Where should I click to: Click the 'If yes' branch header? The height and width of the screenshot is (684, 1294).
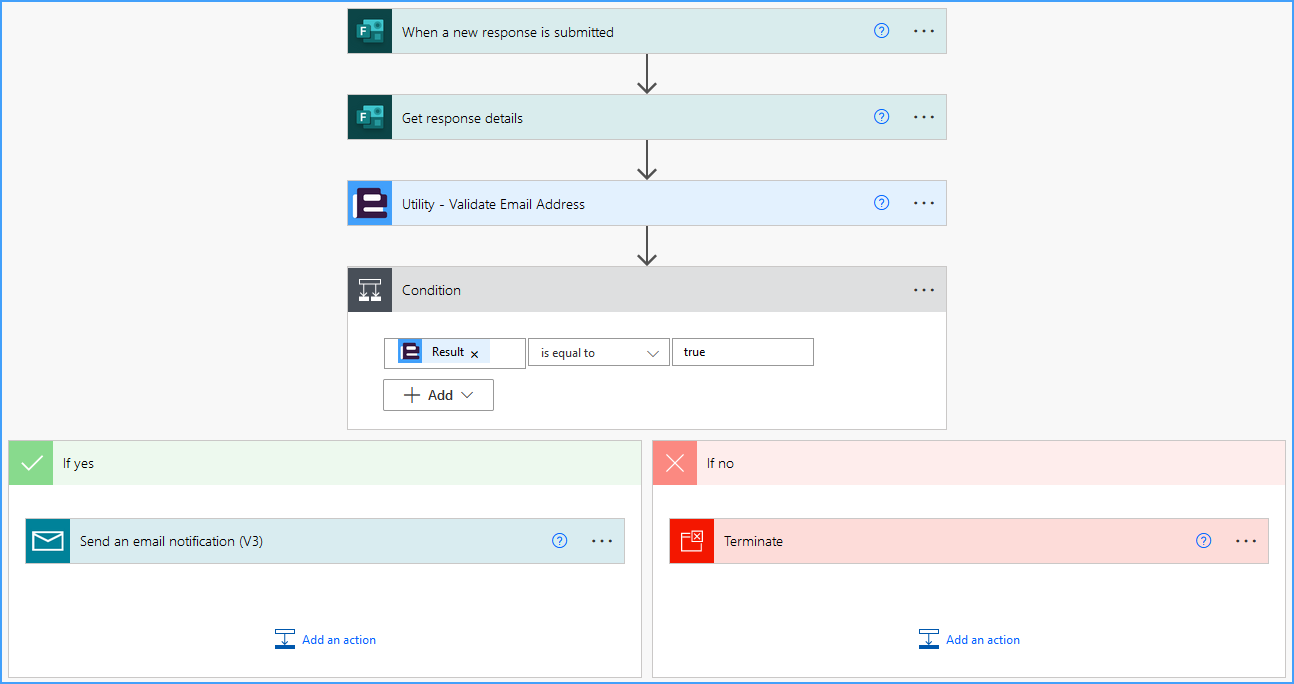[325, 463]
